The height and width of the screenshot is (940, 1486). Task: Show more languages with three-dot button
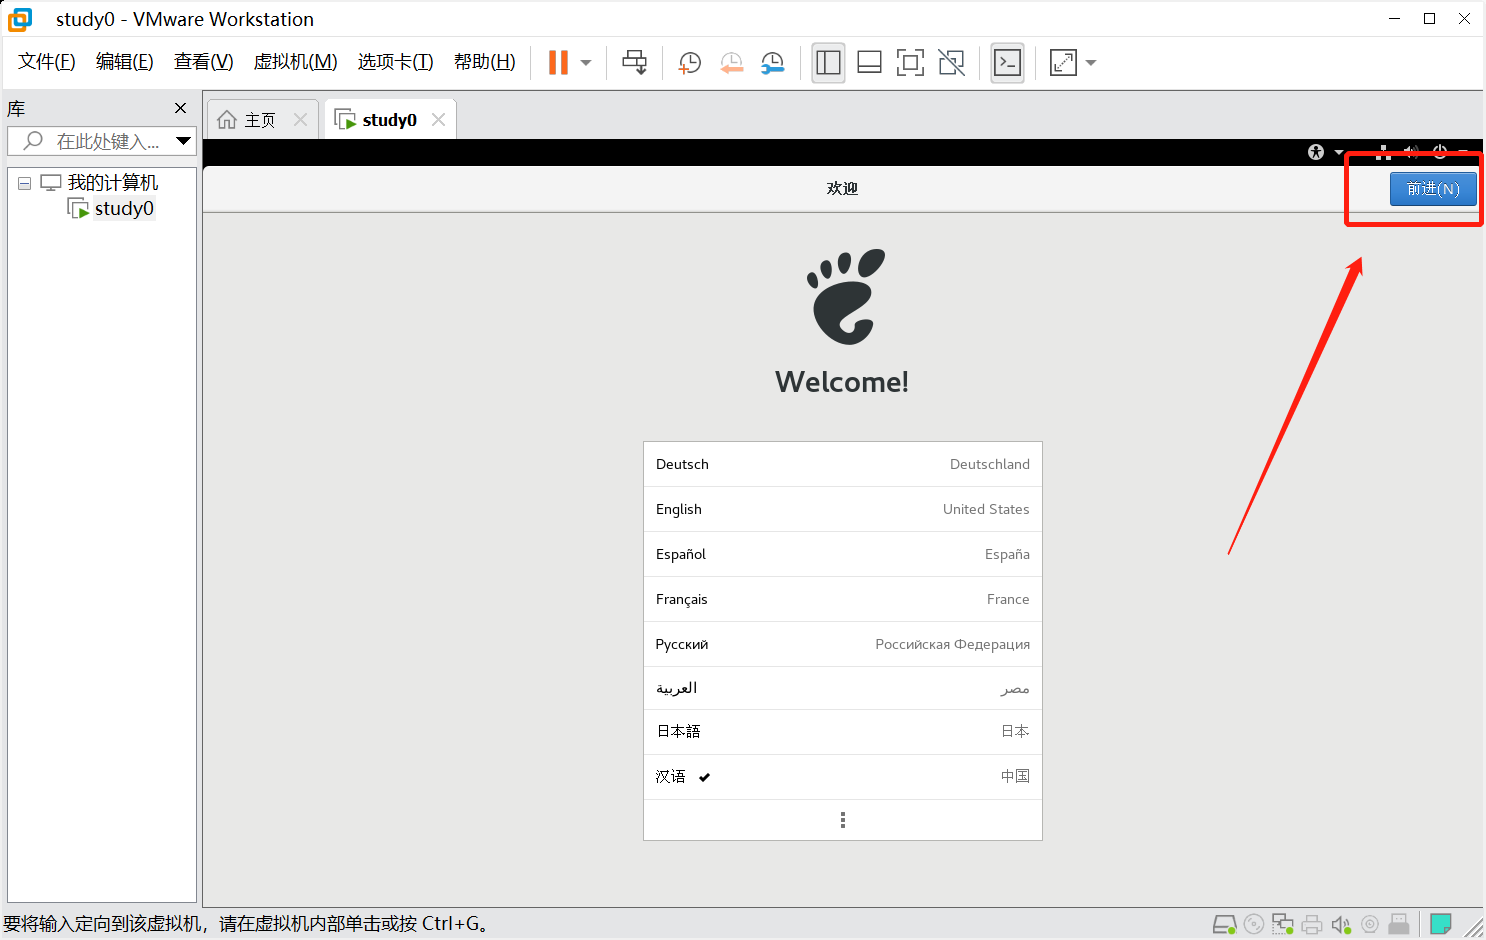point(843,820)
